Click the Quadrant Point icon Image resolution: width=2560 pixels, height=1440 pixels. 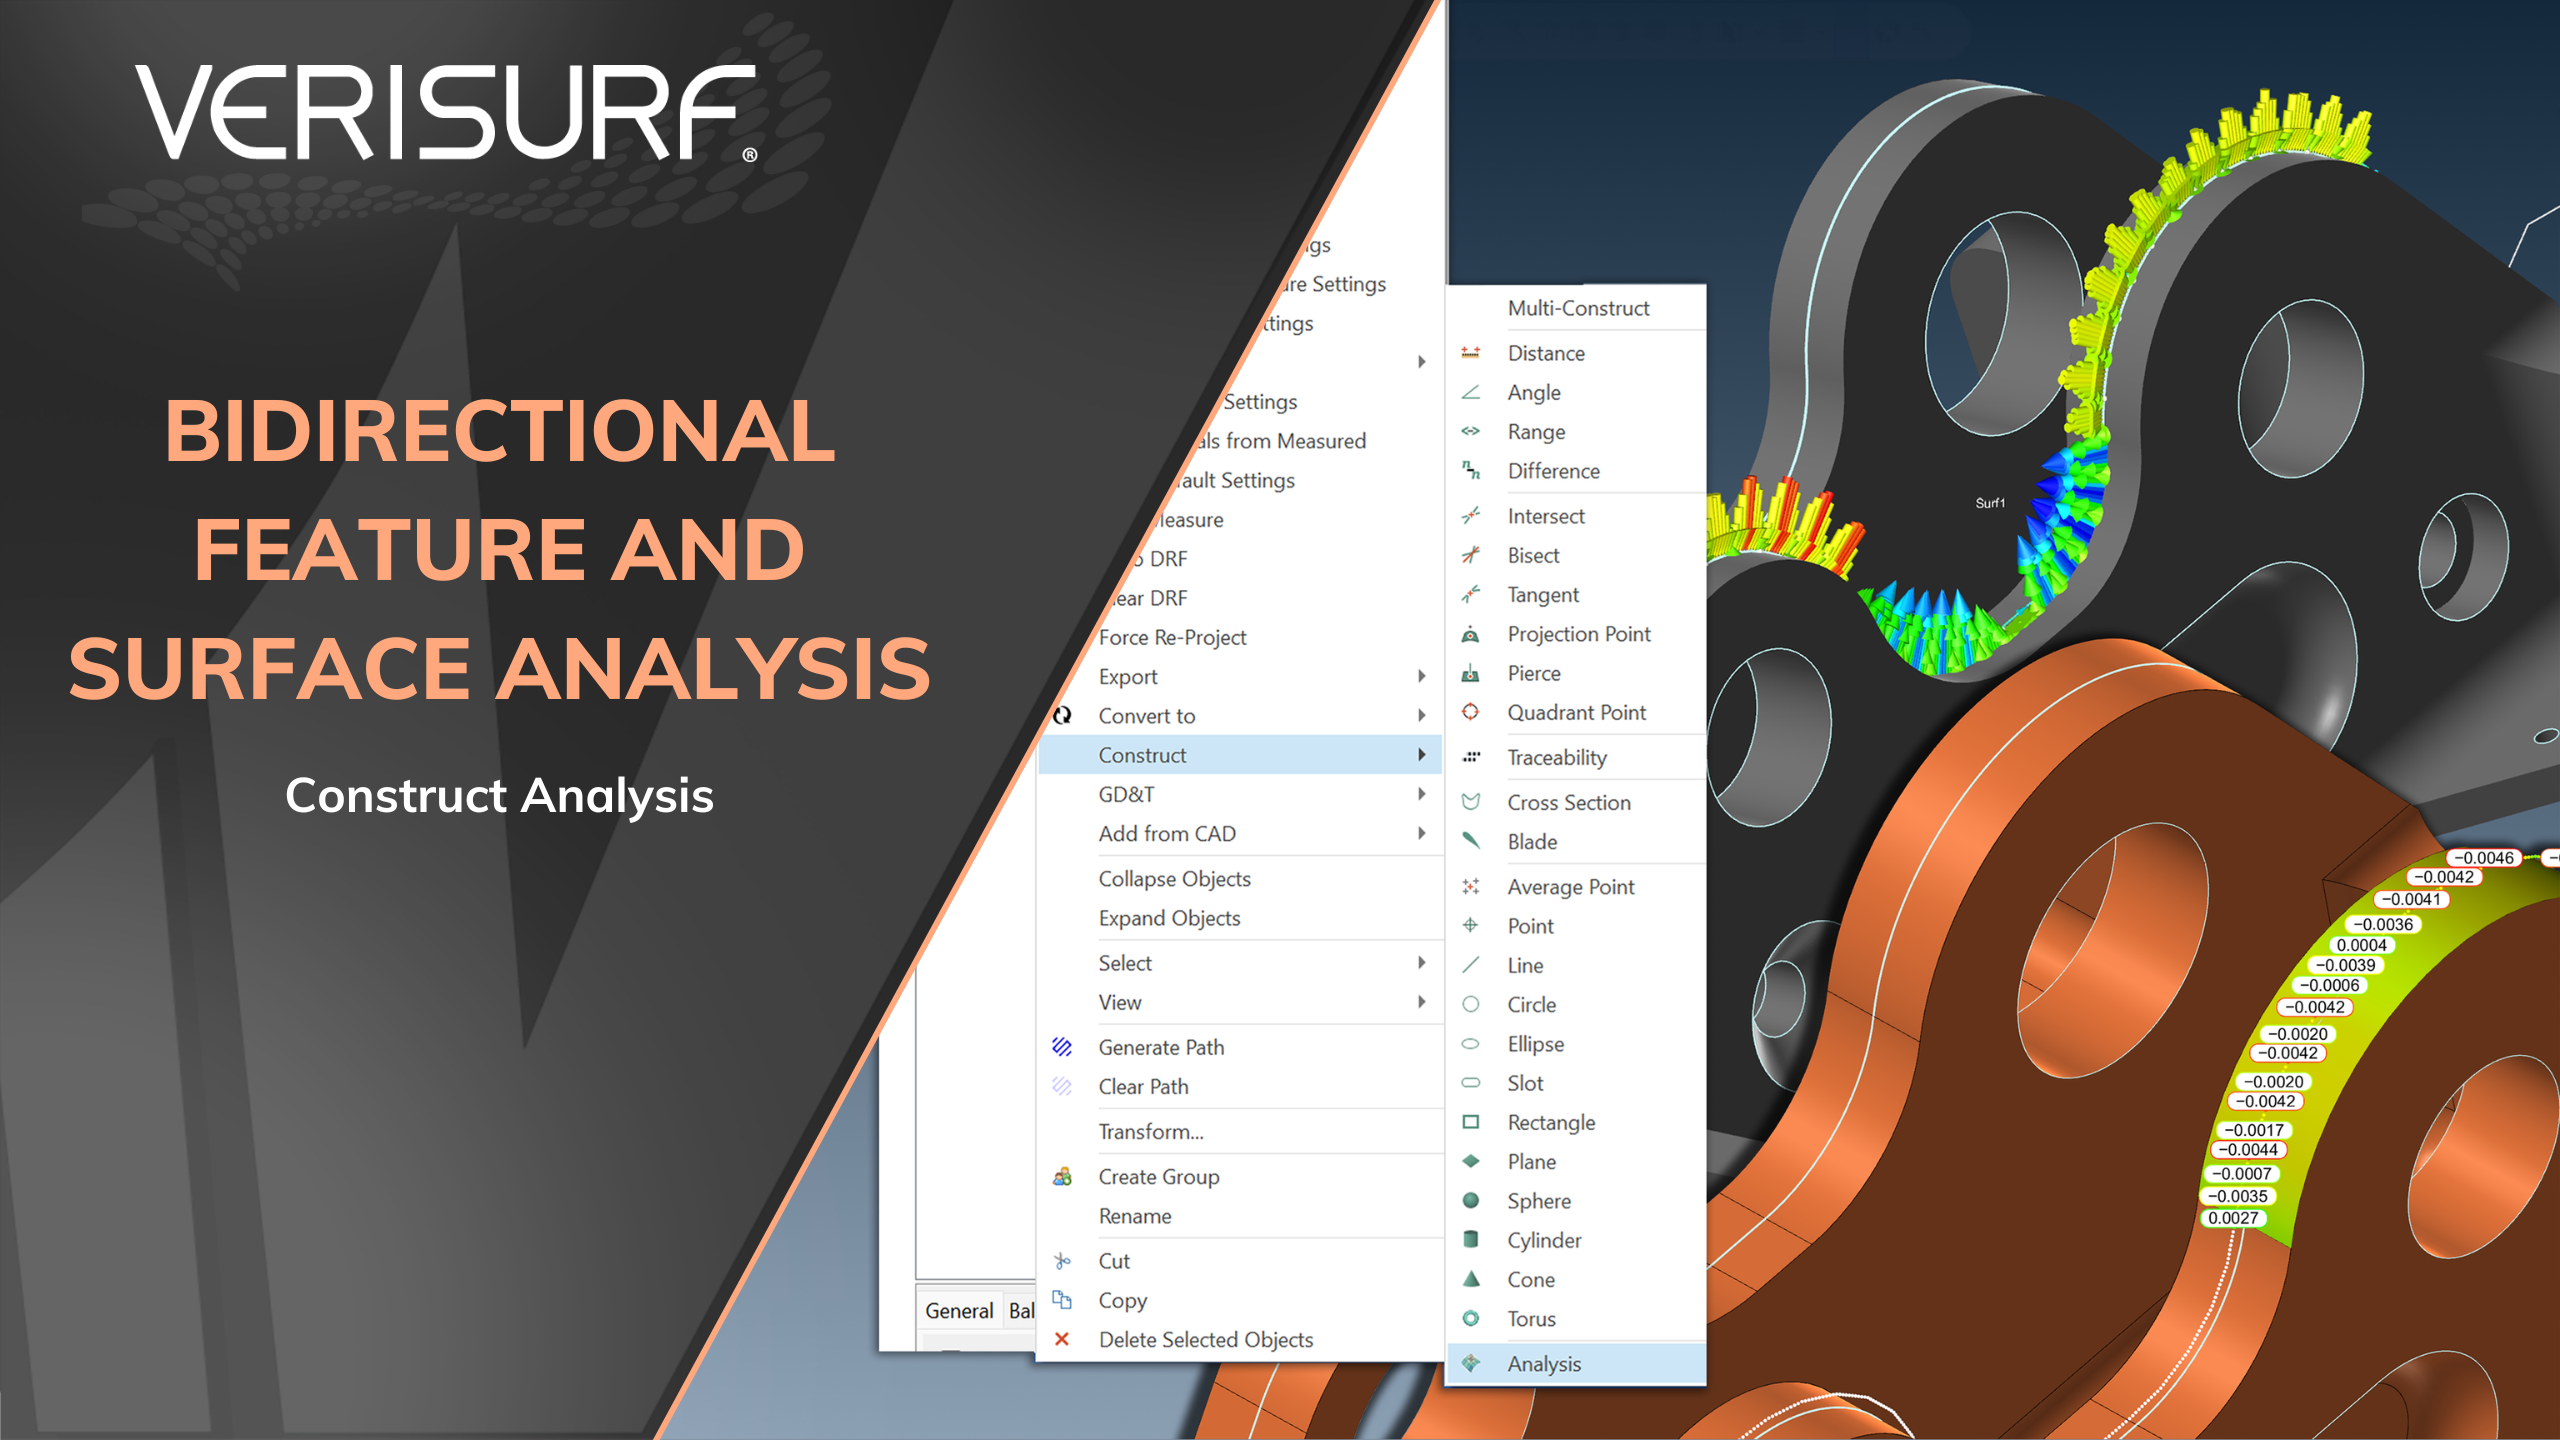(x=1470, y=712)
